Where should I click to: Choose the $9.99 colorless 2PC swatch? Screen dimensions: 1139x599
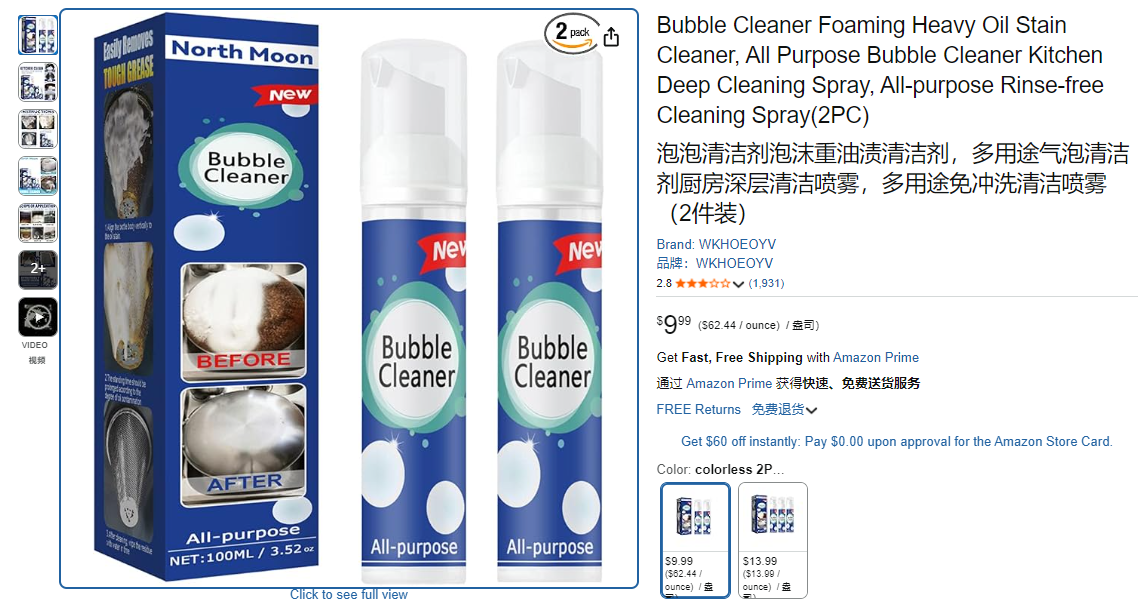pyautogui.click(x=695, y=540)
